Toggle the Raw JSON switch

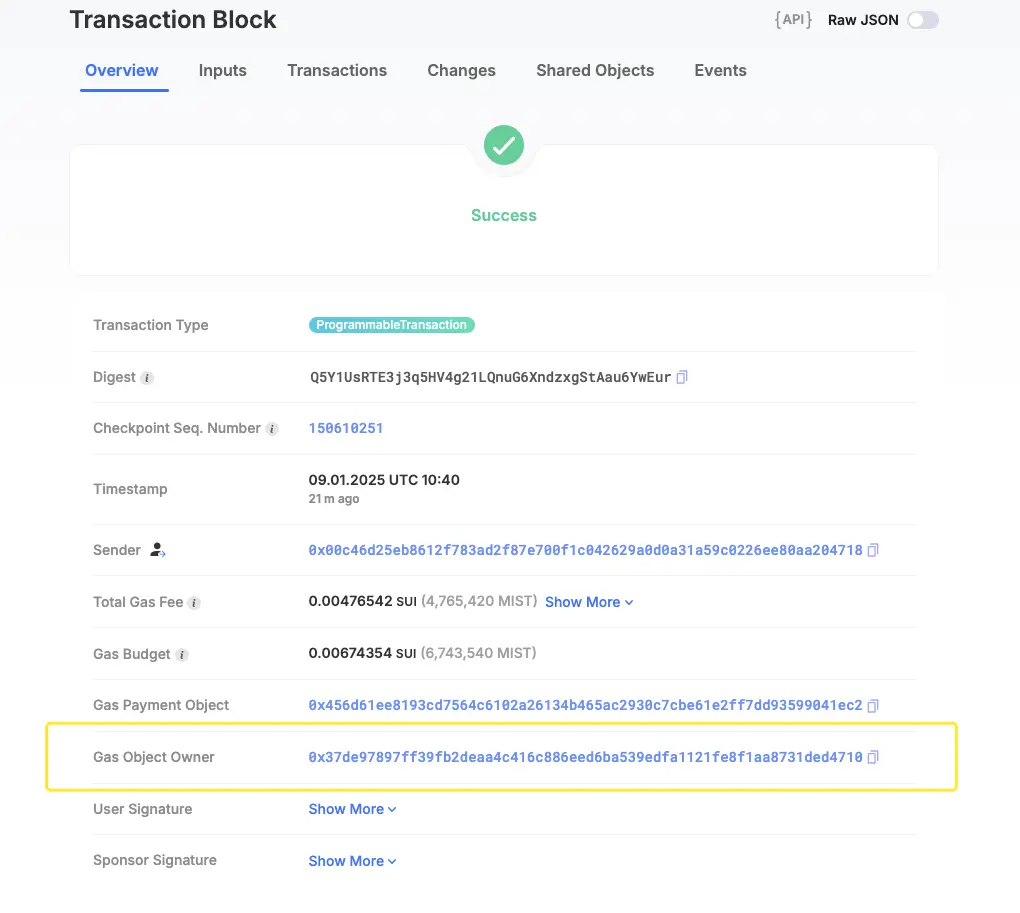click(x=923, y=20)
